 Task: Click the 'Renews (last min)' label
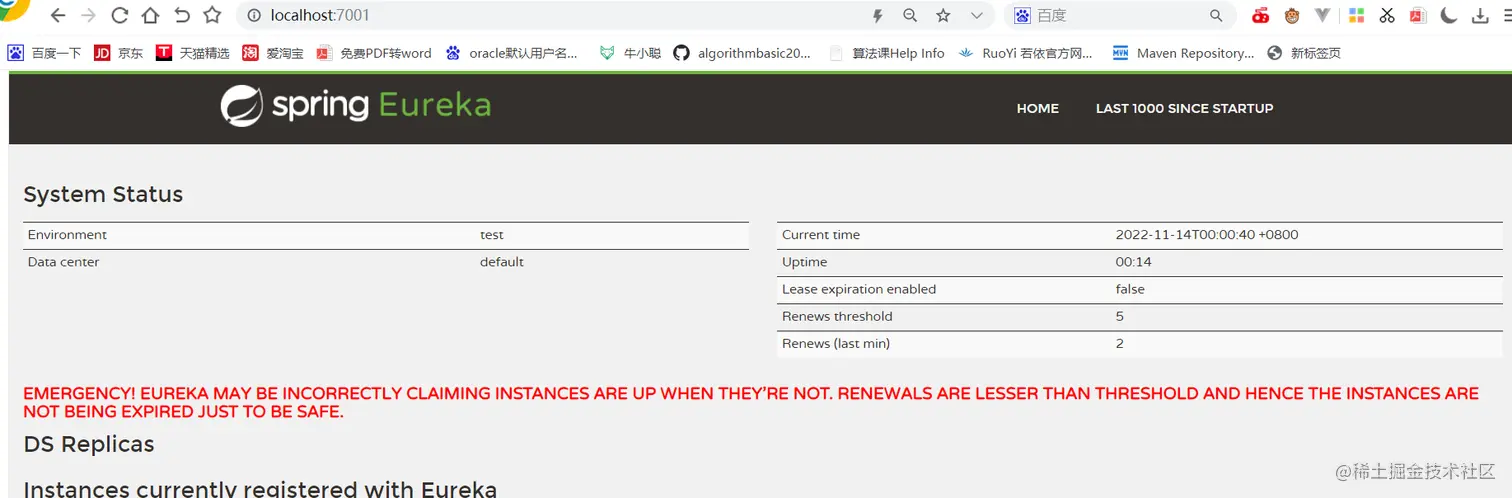pos(836,343)
